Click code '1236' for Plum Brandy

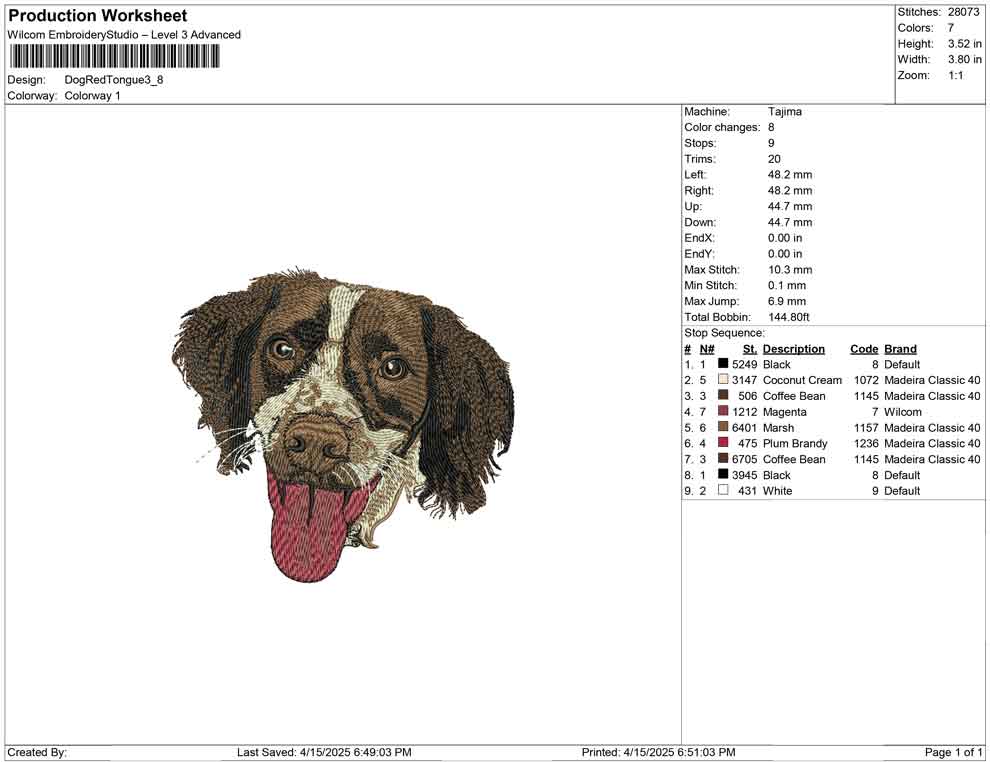pyautogui.click(x=866, y=443)
